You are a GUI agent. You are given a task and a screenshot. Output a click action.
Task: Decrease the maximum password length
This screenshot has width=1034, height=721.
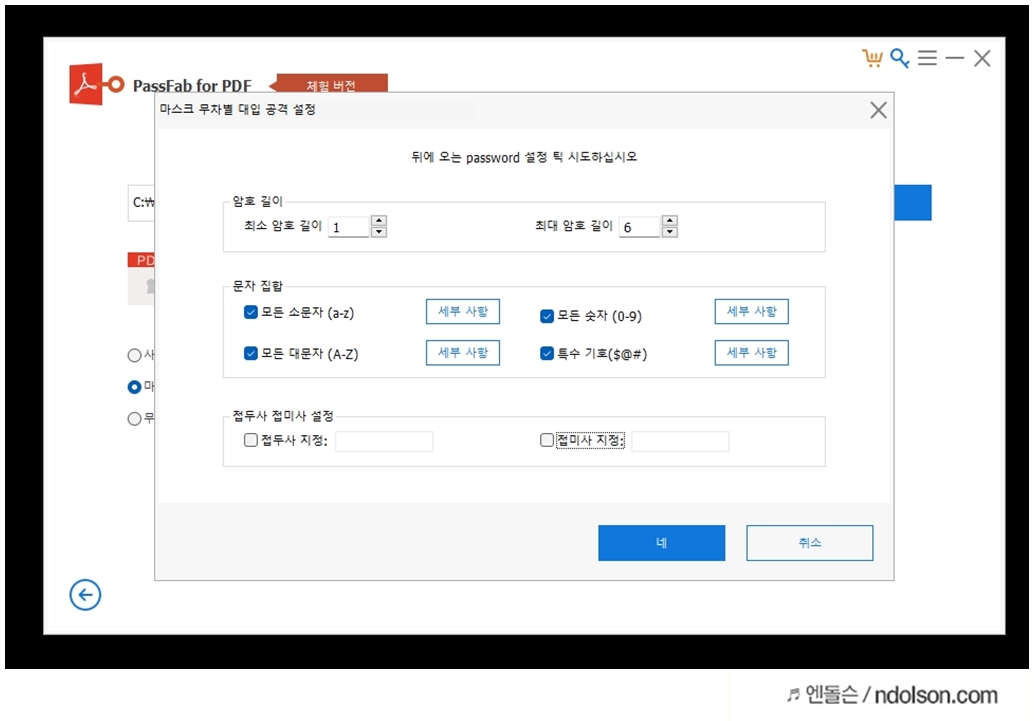(669, 232)
